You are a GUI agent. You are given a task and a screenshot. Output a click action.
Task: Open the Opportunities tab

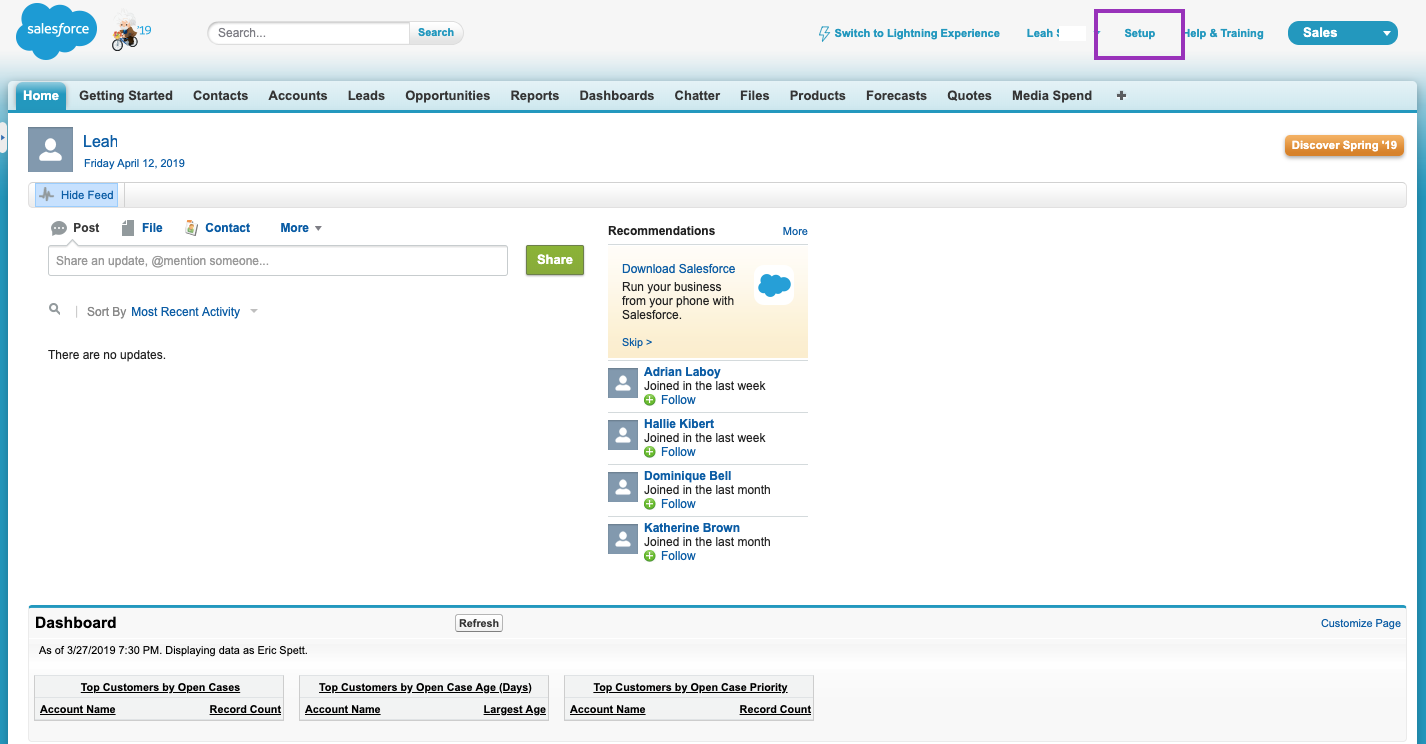point(448,96)
